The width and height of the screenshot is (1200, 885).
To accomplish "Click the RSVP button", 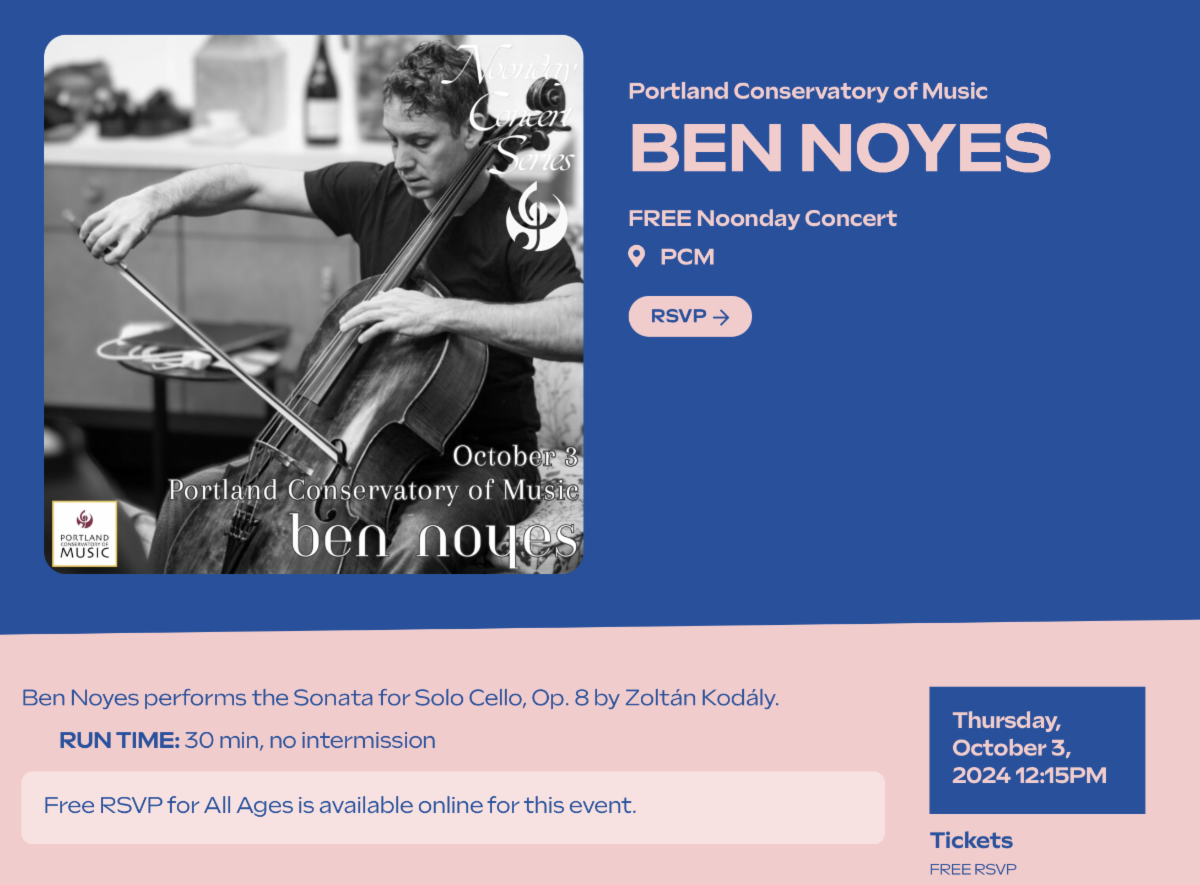I will 690,317.
